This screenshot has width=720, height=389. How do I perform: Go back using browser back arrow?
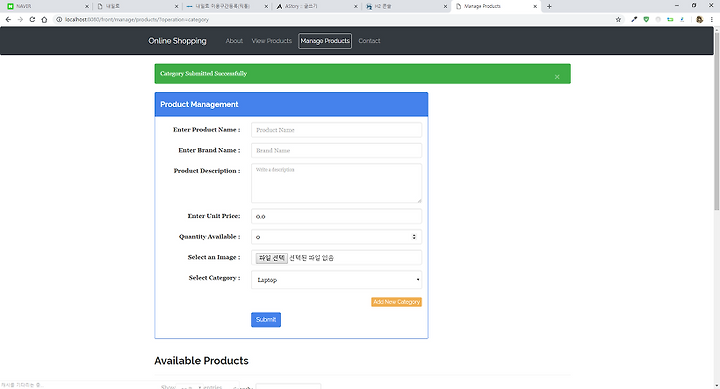click(8, 19)
